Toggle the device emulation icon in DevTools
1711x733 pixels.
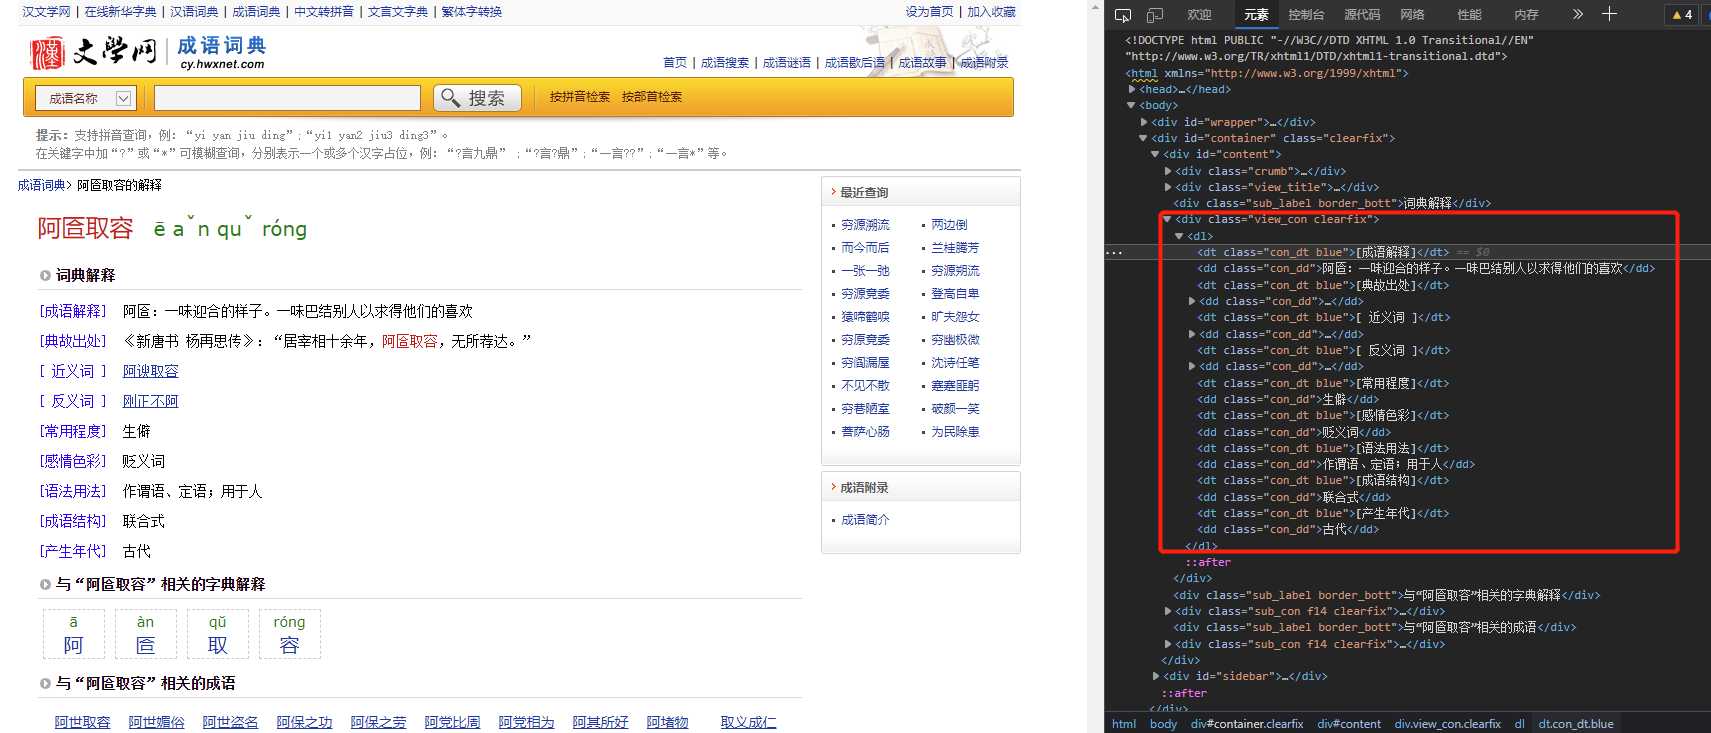point(1155,15)
